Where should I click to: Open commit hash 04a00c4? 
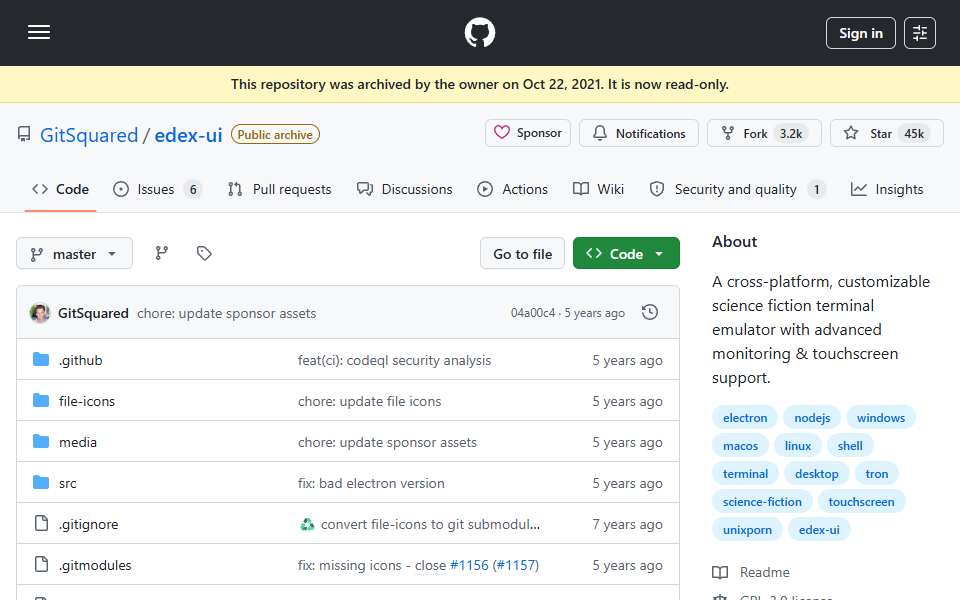point(533,313)
